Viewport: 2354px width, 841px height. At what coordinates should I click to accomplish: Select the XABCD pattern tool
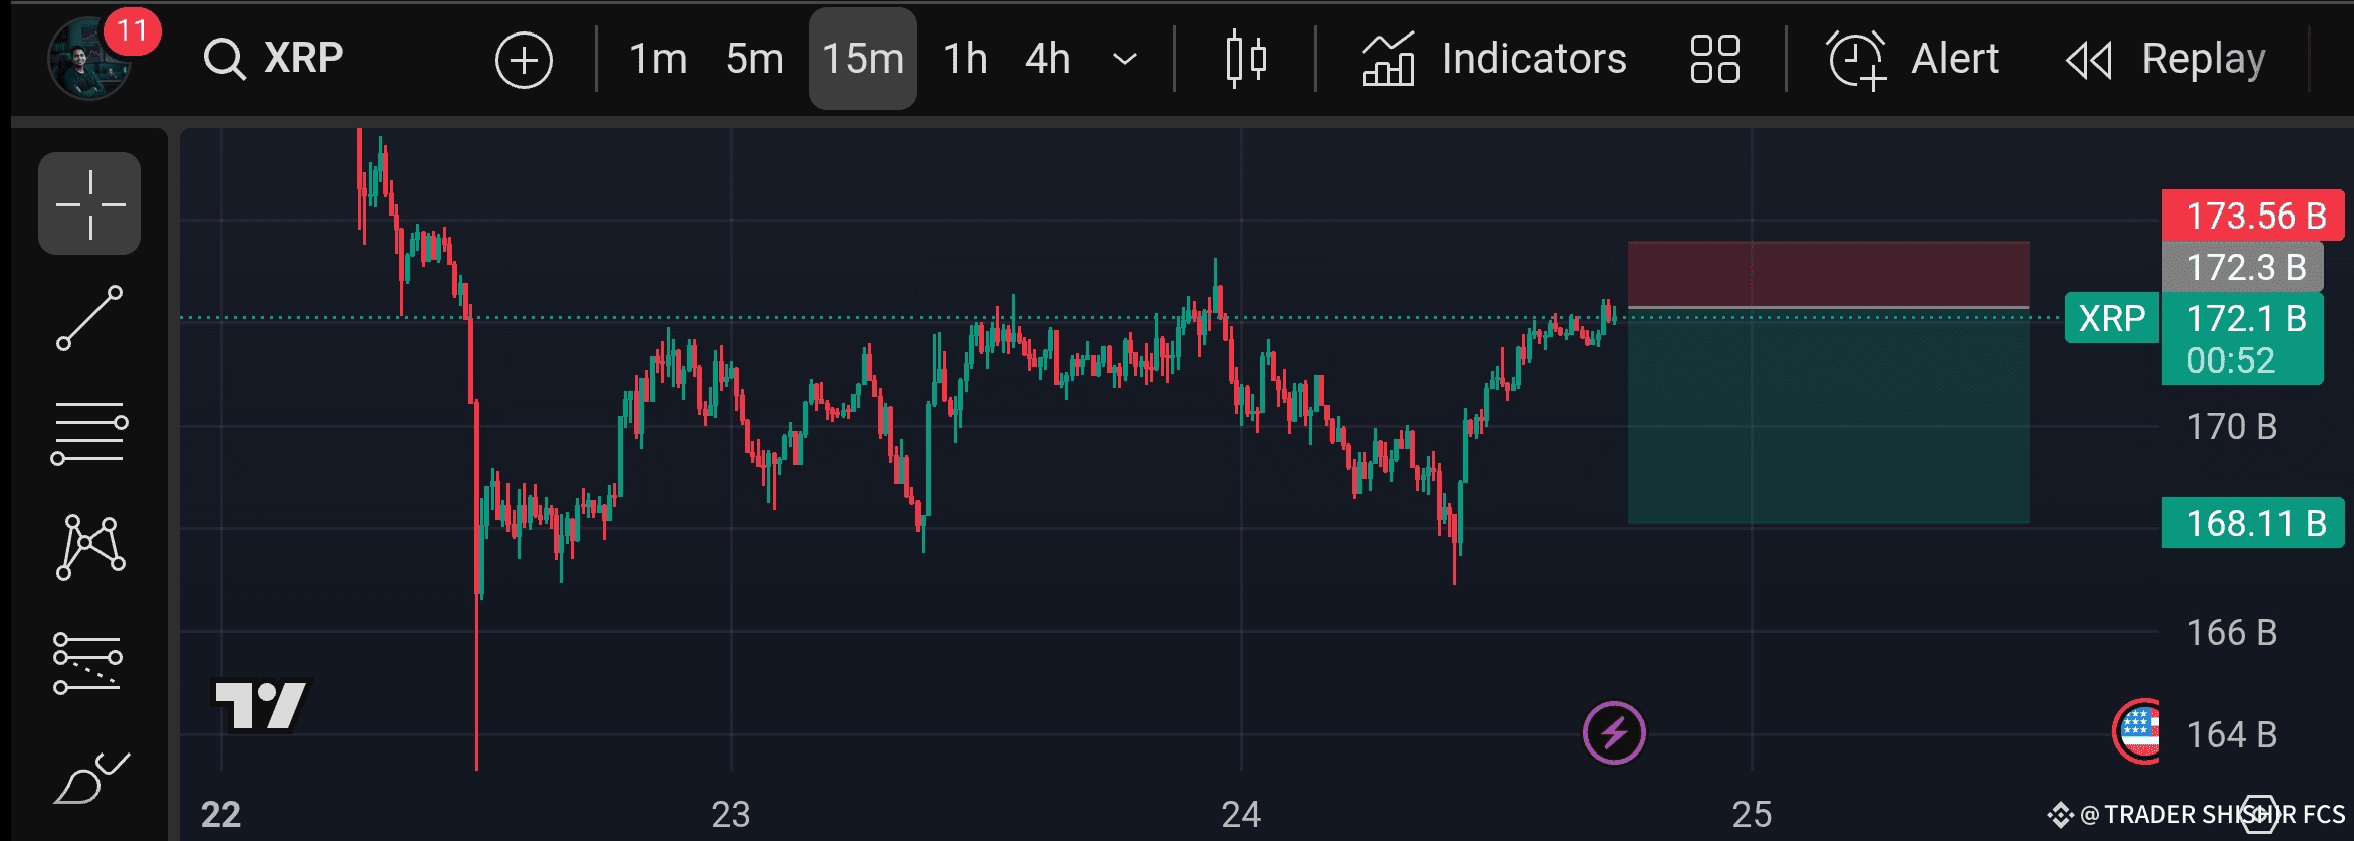click(89, 547)
